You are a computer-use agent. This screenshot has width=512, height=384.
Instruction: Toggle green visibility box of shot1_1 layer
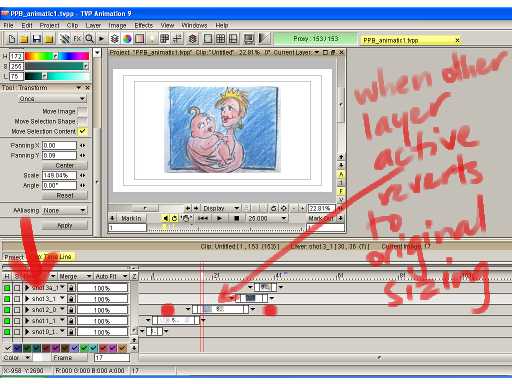tap(7, 321)
